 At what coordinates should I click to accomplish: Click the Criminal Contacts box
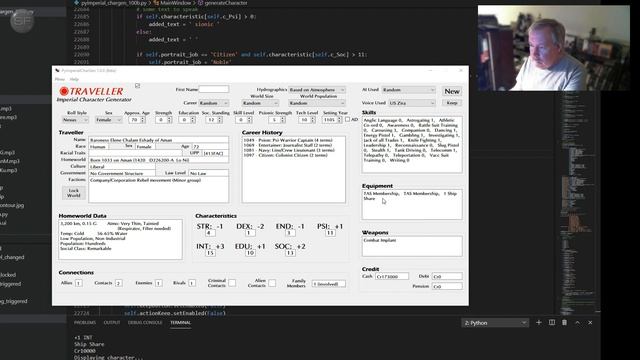[232, 283]
